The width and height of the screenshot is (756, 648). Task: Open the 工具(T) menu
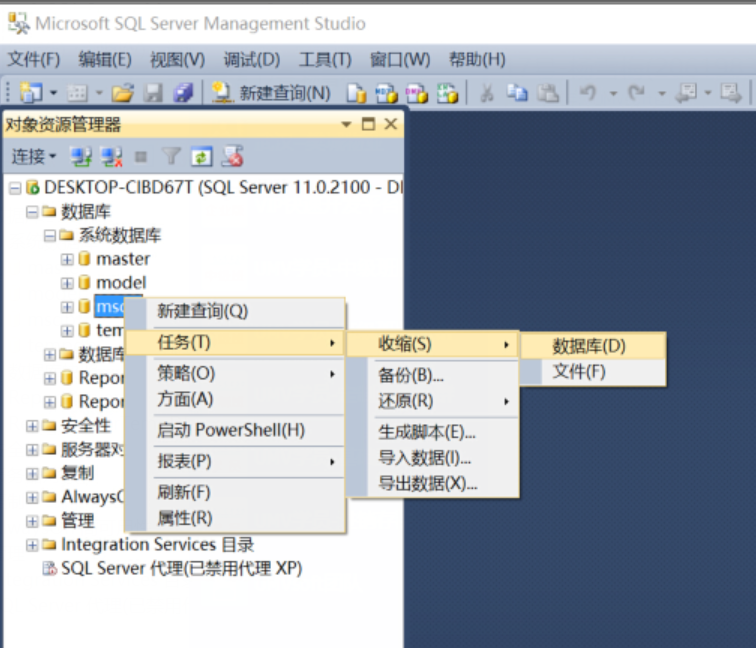click(x=325, y=59)
